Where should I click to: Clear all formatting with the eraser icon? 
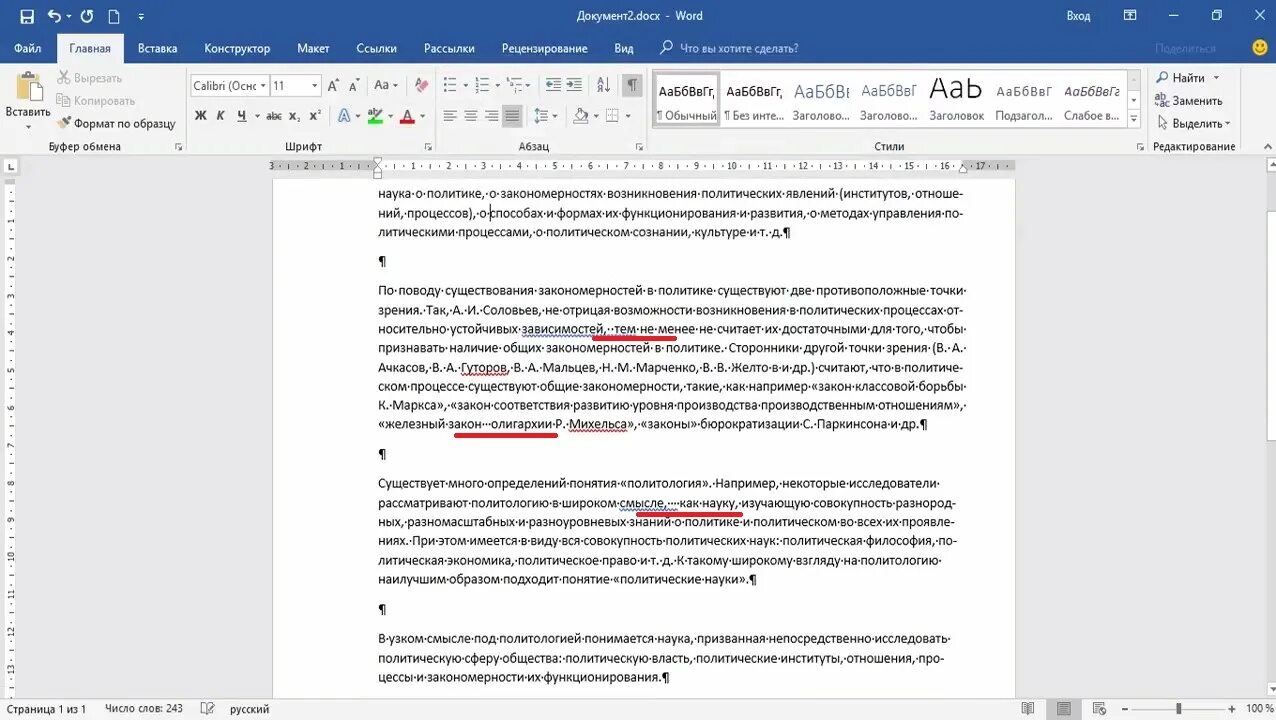click(x=422, y=86)
